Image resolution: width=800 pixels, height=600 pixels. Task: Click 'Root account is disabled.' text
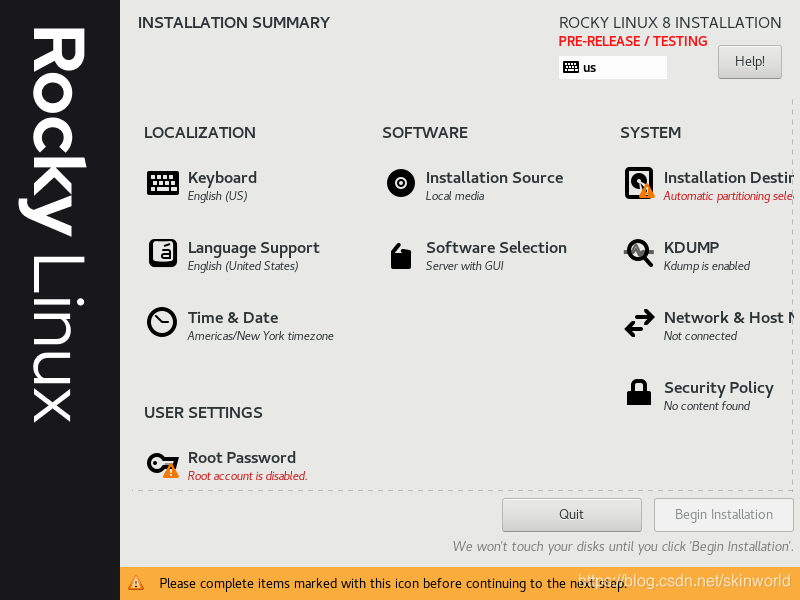pyautogui.click(x=247, y=476)
